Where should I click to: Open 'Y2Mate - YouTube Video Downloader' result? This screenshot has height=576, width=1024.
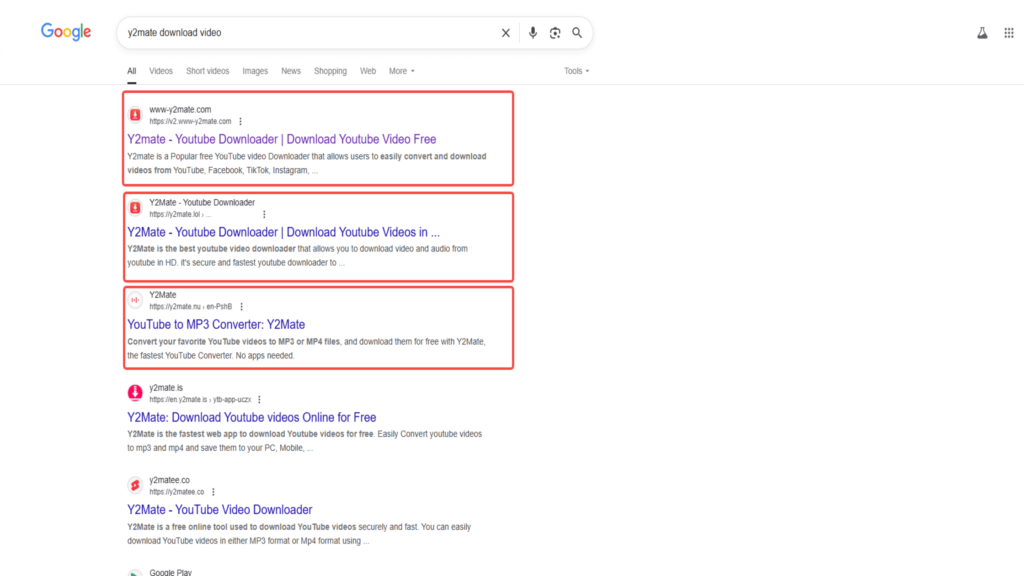click(219, 510)
